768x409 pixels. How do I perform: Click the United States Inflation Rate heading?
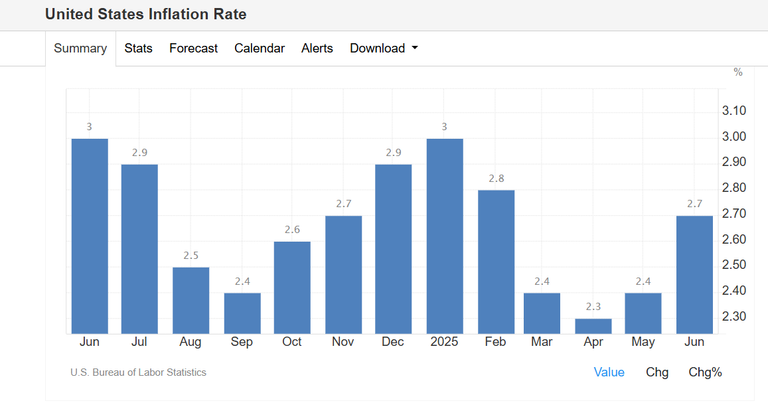pyautogui.click(x=145, y=14)
